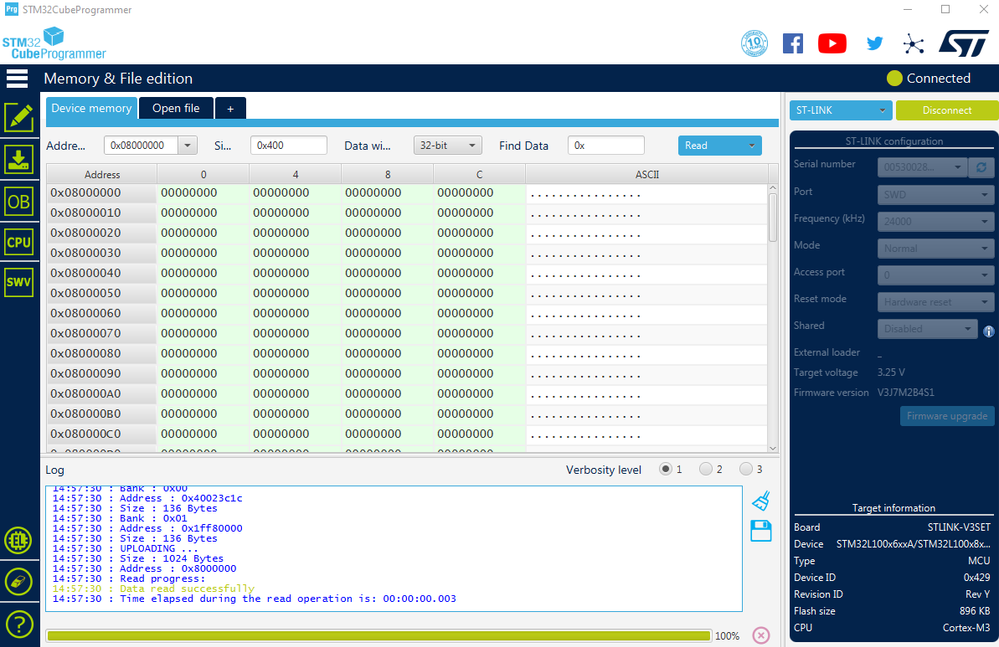Open the ST YouTube channel icon
The image size is (999, 647).
pyautogui.click(x=832, y=43)
